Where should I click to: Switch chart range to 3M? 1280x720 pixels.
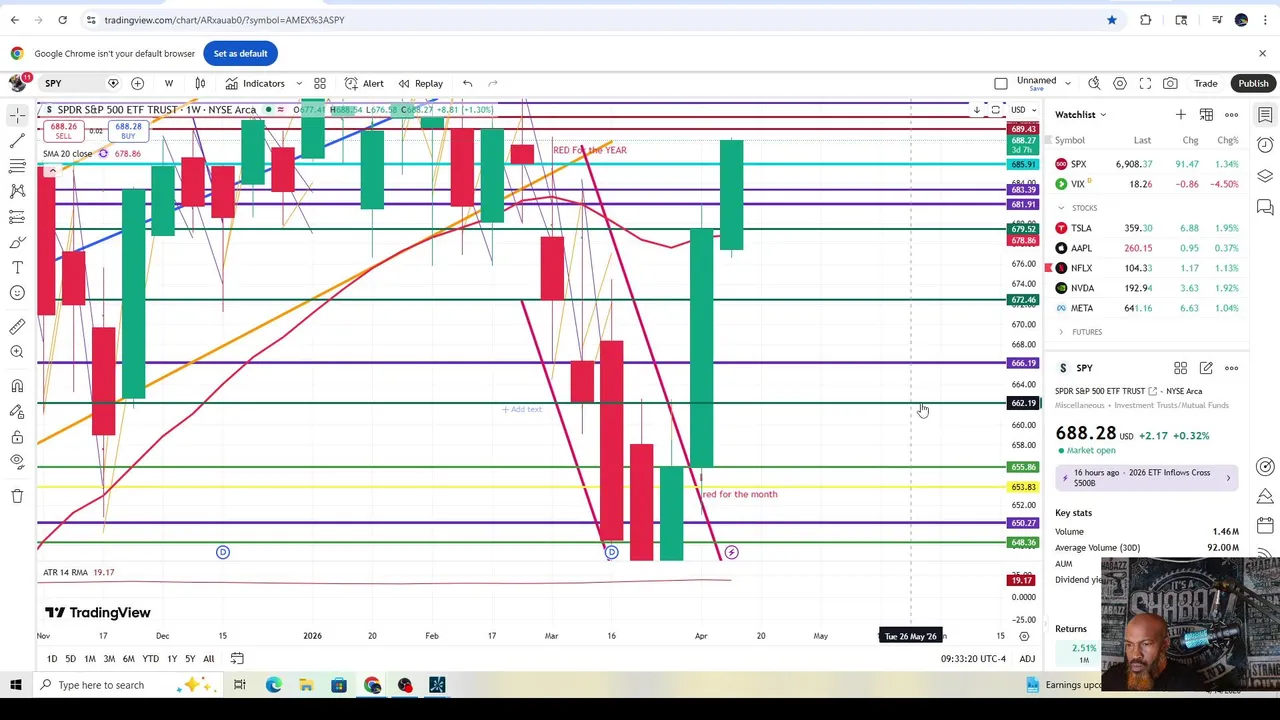(x=109, y=659)
